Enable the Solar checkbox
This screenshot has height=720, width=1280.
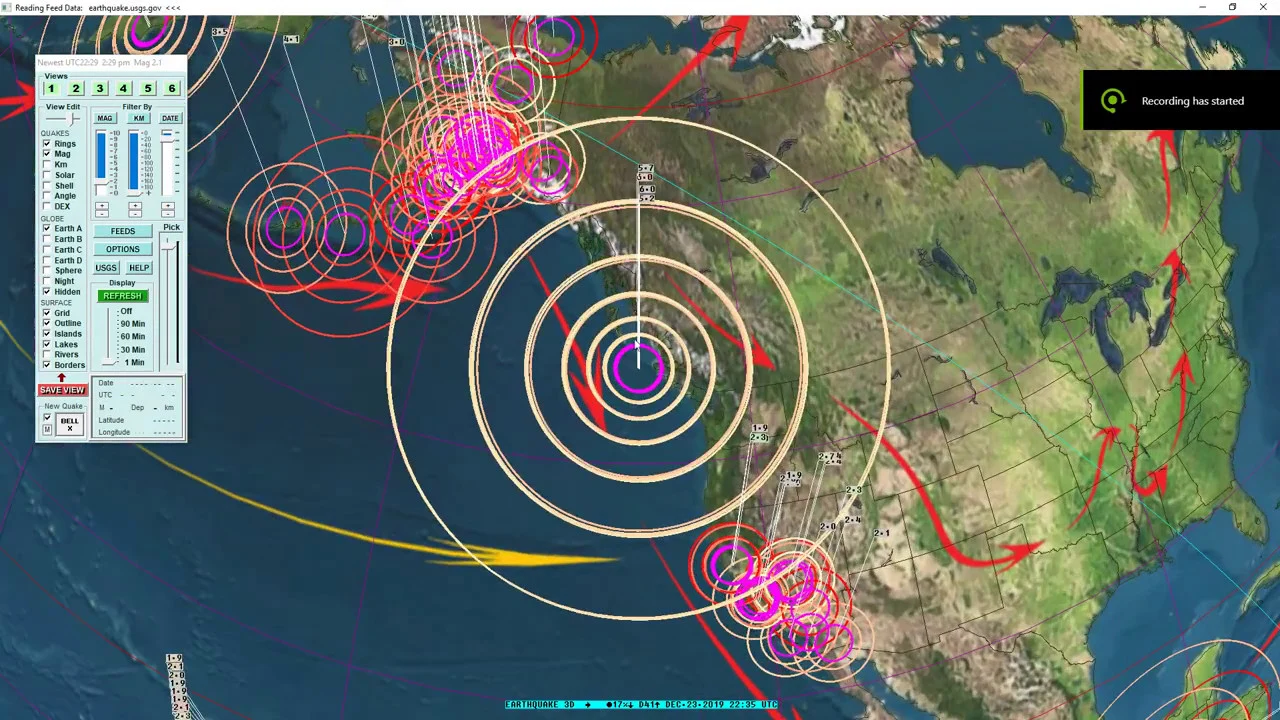(x=46, y=175)
